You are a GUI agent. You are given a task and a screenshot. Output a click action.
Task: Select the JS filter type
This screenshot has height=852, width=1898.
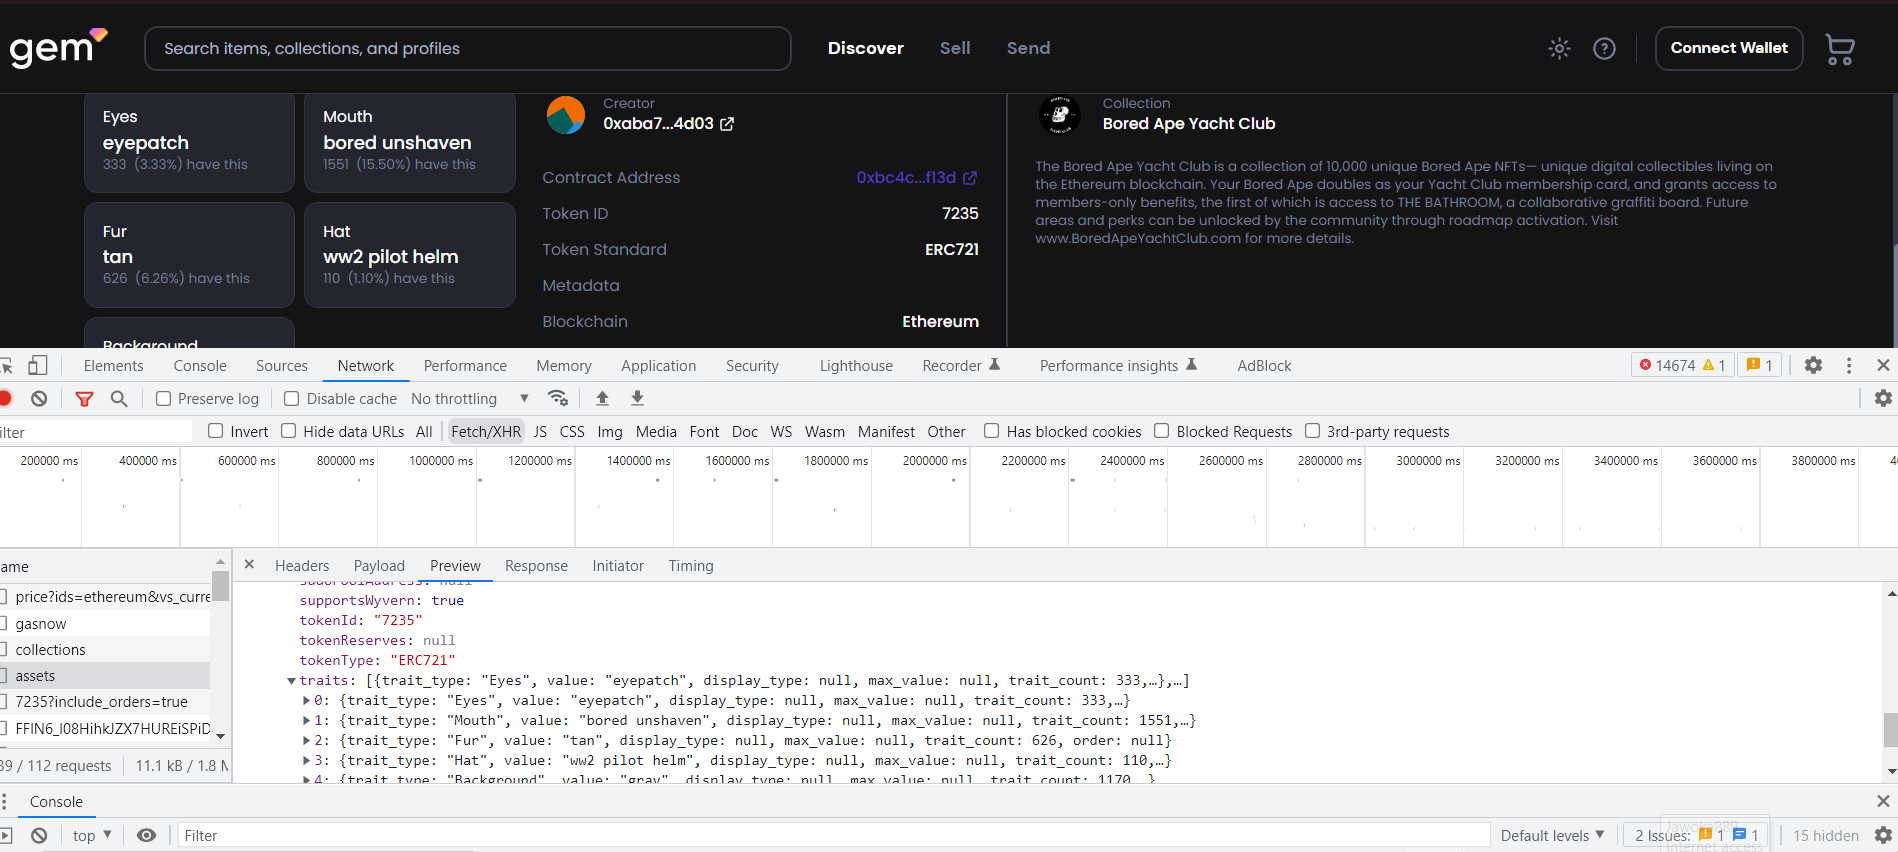(x=540, y=431)
